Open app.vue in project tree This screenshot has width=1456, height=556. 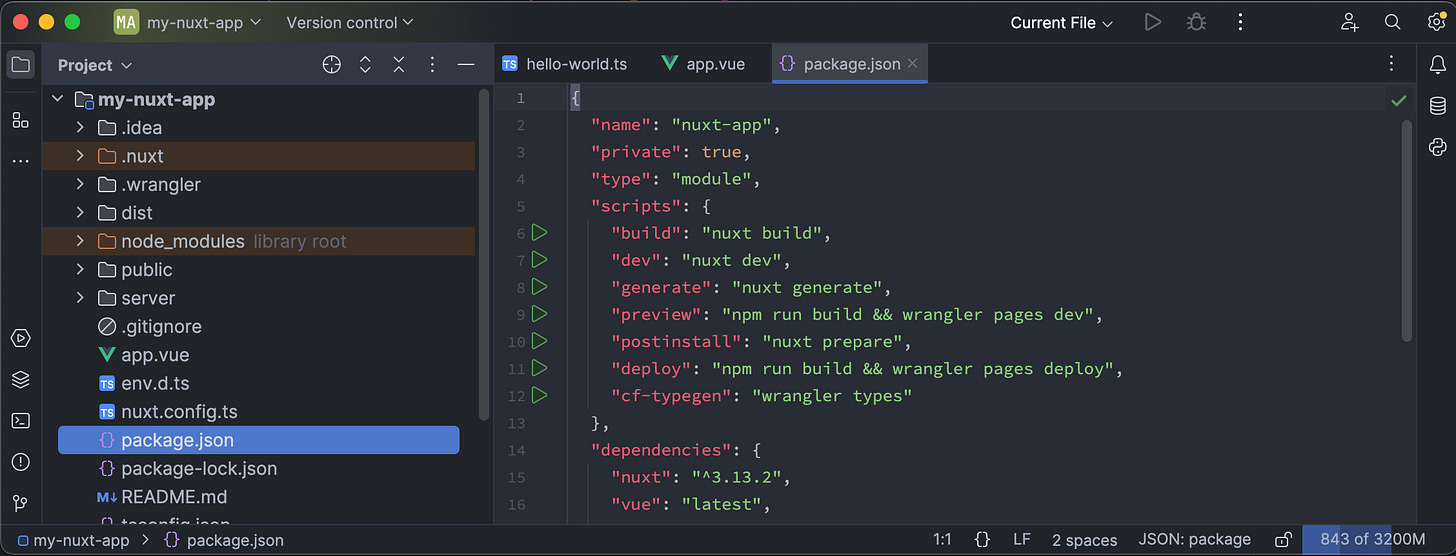[155, 355]
